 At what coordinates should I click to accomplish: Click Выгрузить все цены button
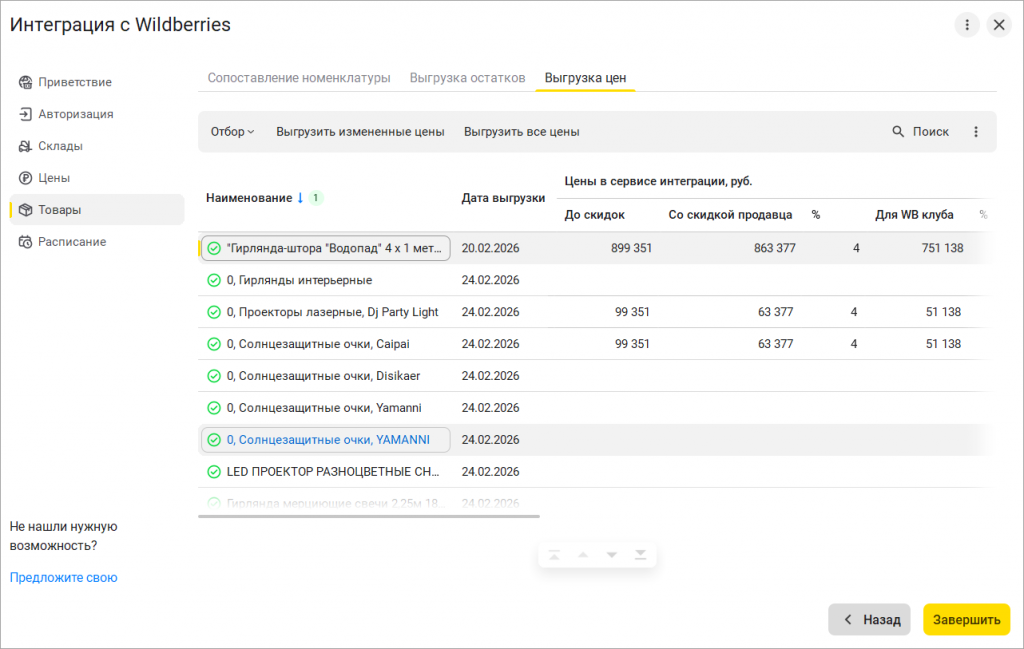pyautogui.click(x=522, y=132)
